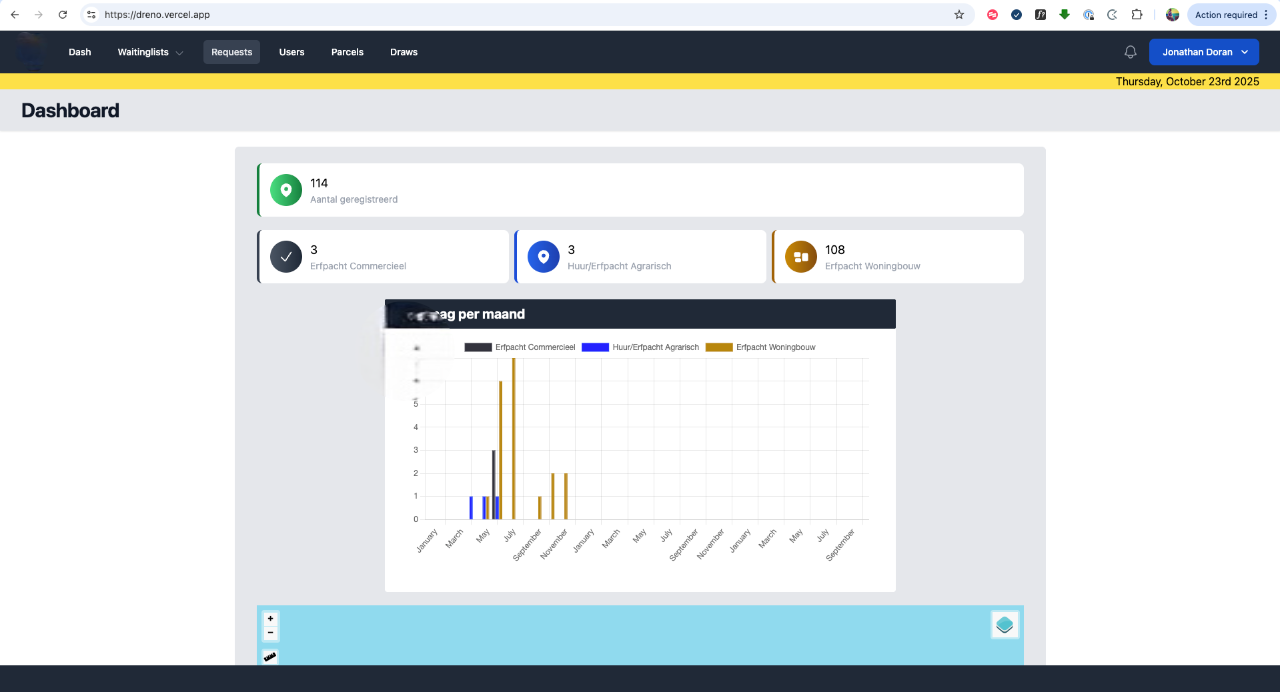1280x692 pixels.
Task: Click the font finder f? extension
Action: tap(1040, 15)
